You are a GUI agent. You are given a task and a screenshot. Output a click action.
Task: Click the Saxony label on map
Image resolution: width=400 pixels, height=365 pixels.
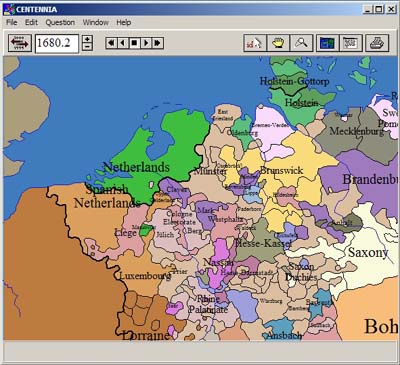[368, 252]
